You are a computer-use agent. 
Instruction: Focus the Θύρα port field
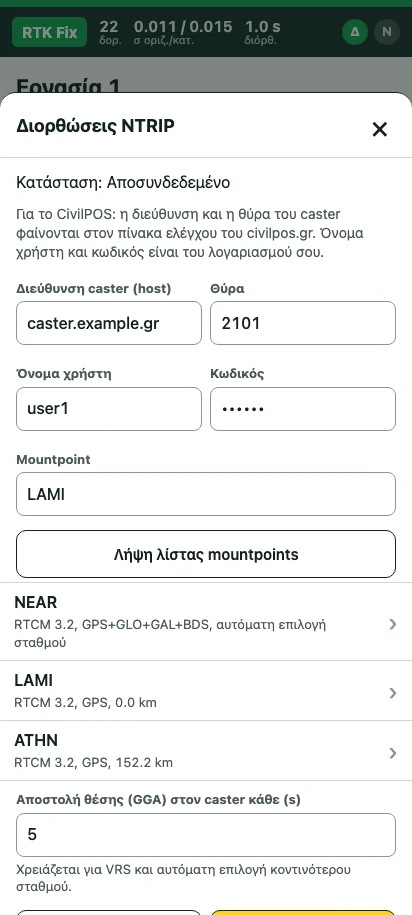click(x=303, y=323)
